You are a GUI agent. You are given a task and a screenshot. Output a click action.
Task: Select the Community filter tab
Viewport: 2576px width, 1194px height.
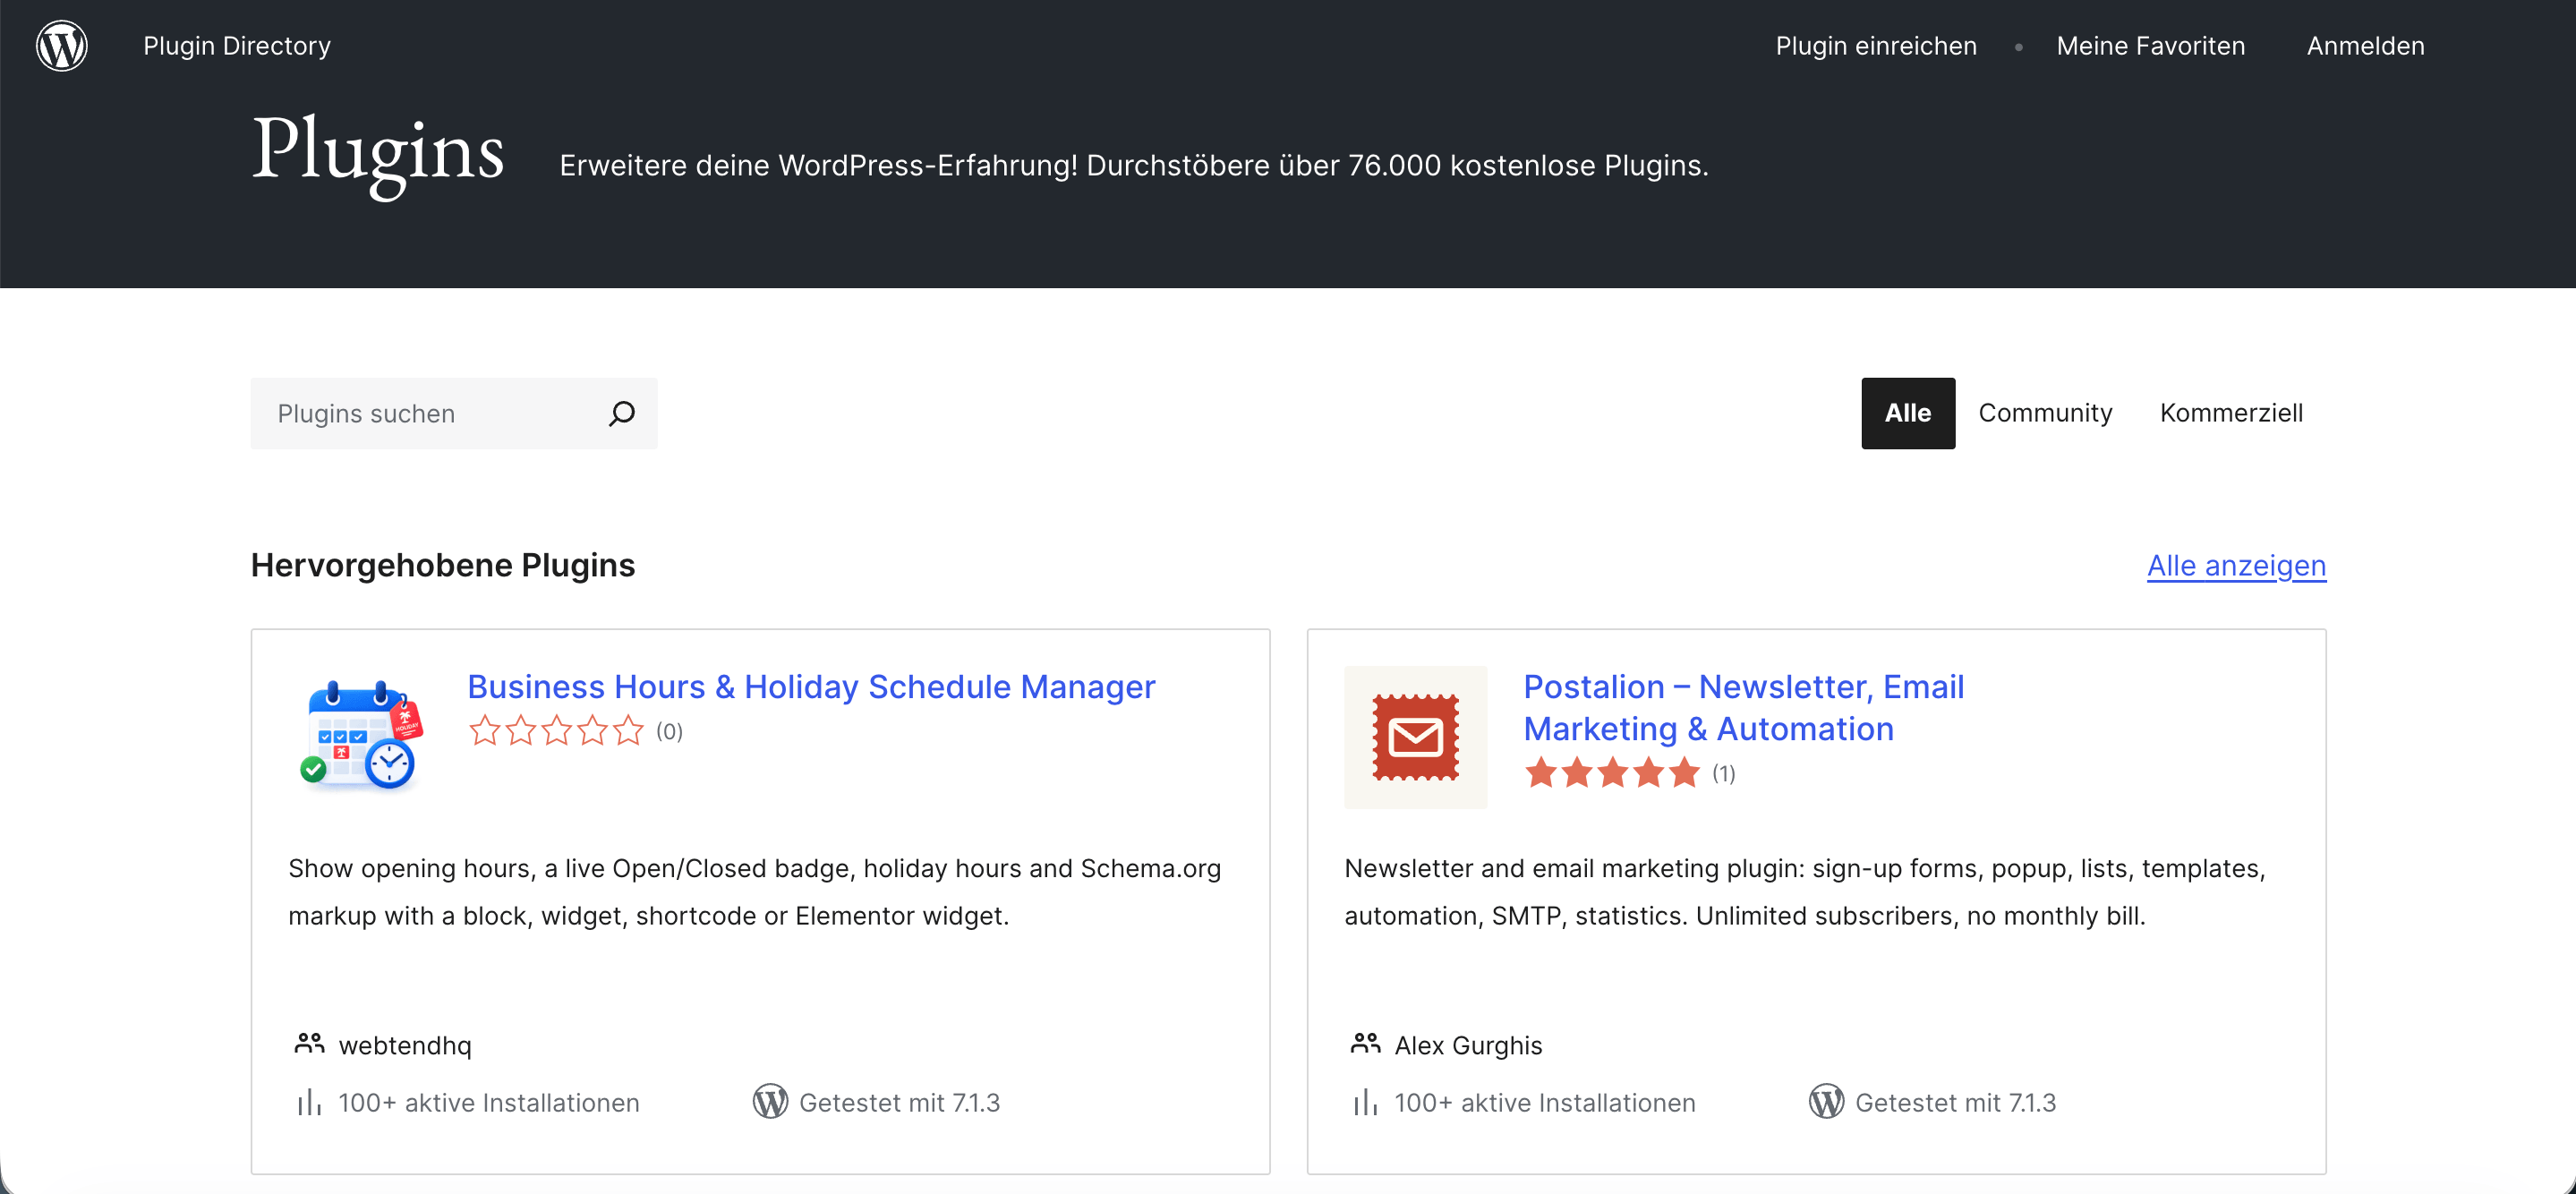pos(2045,413)
